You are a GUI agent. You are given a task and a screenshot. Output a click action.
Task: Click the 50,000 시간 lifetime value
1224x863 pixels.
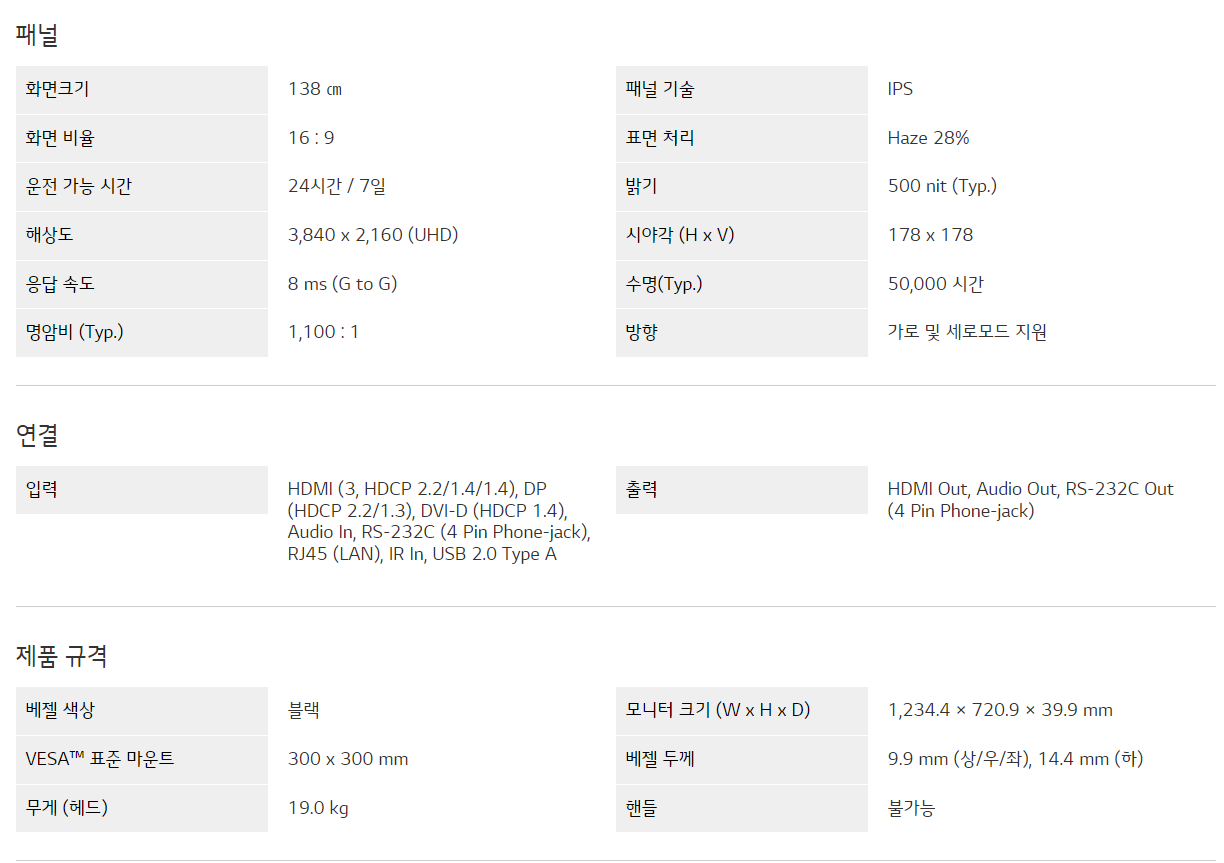click(935, 284)
